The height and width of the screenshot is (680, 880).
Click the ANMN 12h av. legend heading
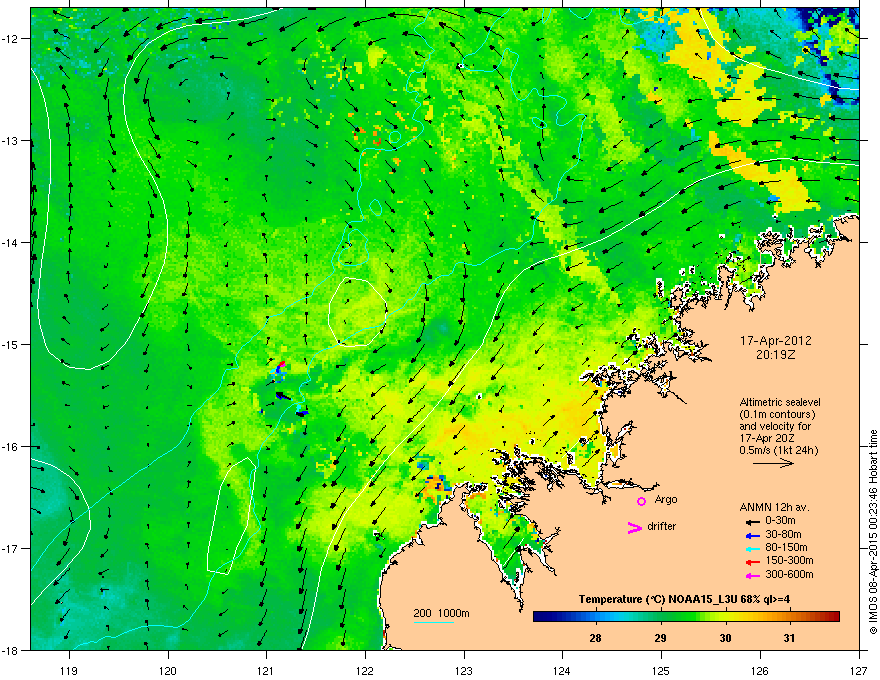(x=774, y=507)
